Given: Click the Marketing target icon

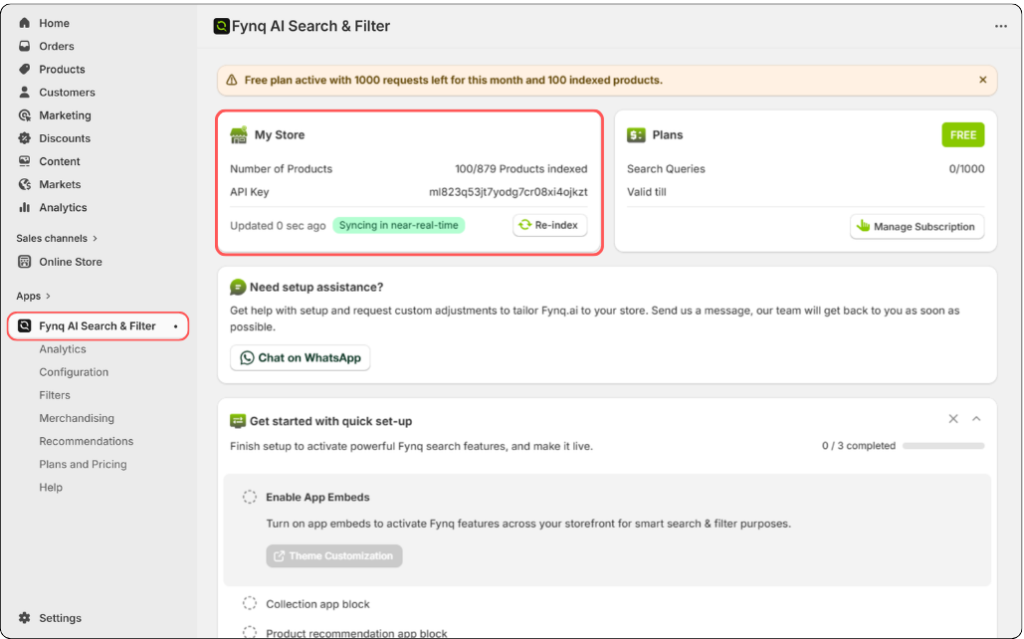Looking at the screenshot, I should 24,115.
